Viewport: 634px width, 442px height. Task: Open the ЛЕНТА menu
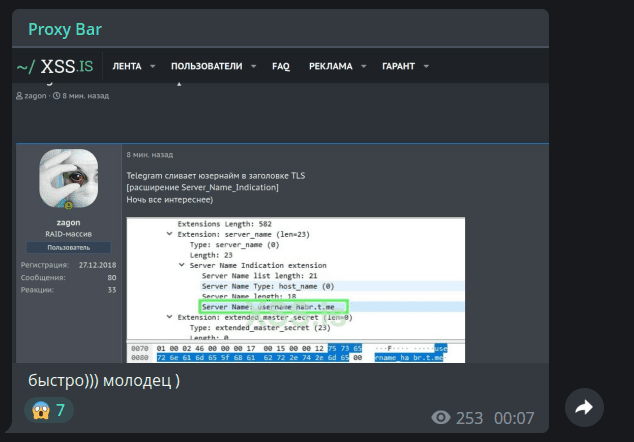[x=127, y=66]
